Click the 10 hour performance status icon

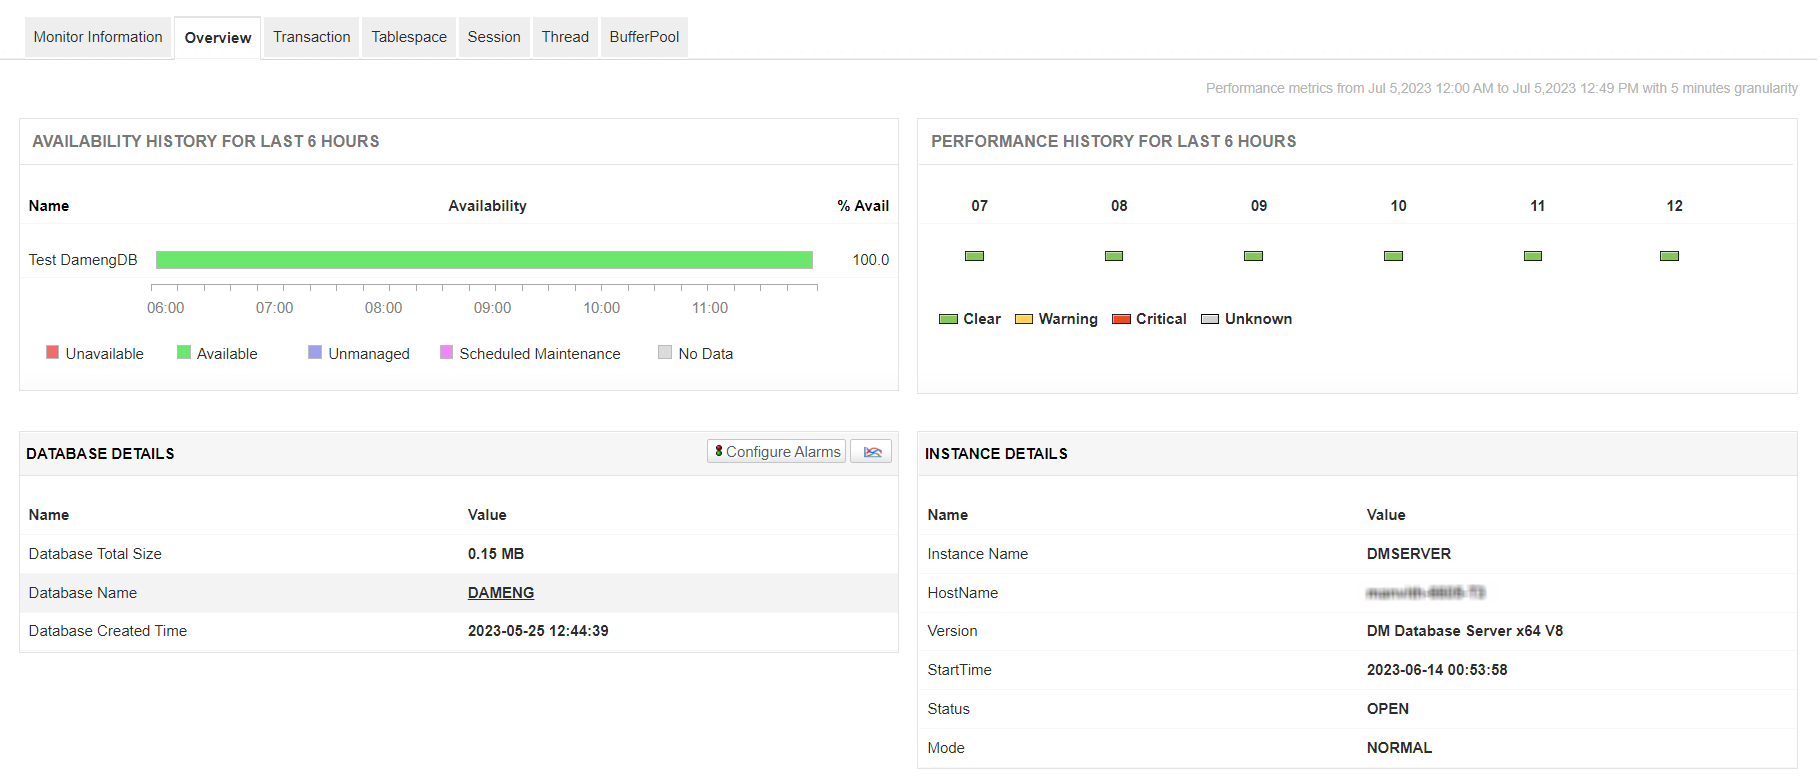pyautogui.click(x=1393, y=256)
